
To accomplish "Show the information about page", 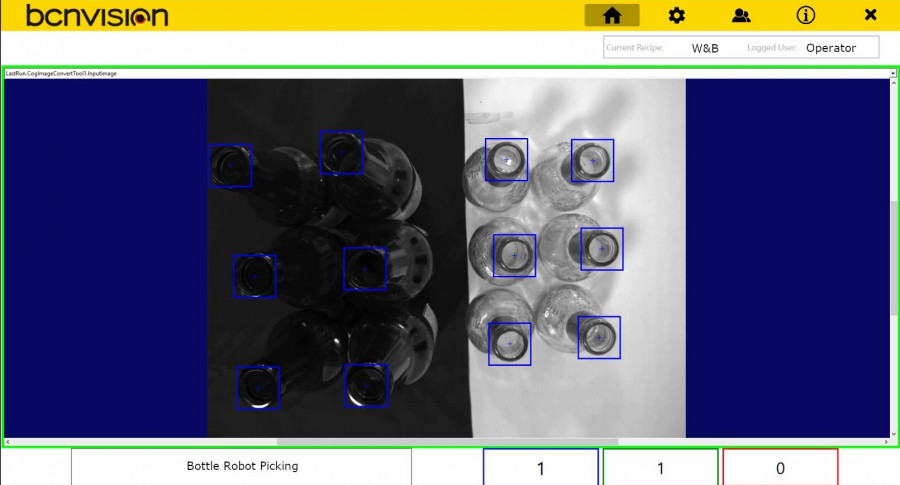I will [805, 15].
